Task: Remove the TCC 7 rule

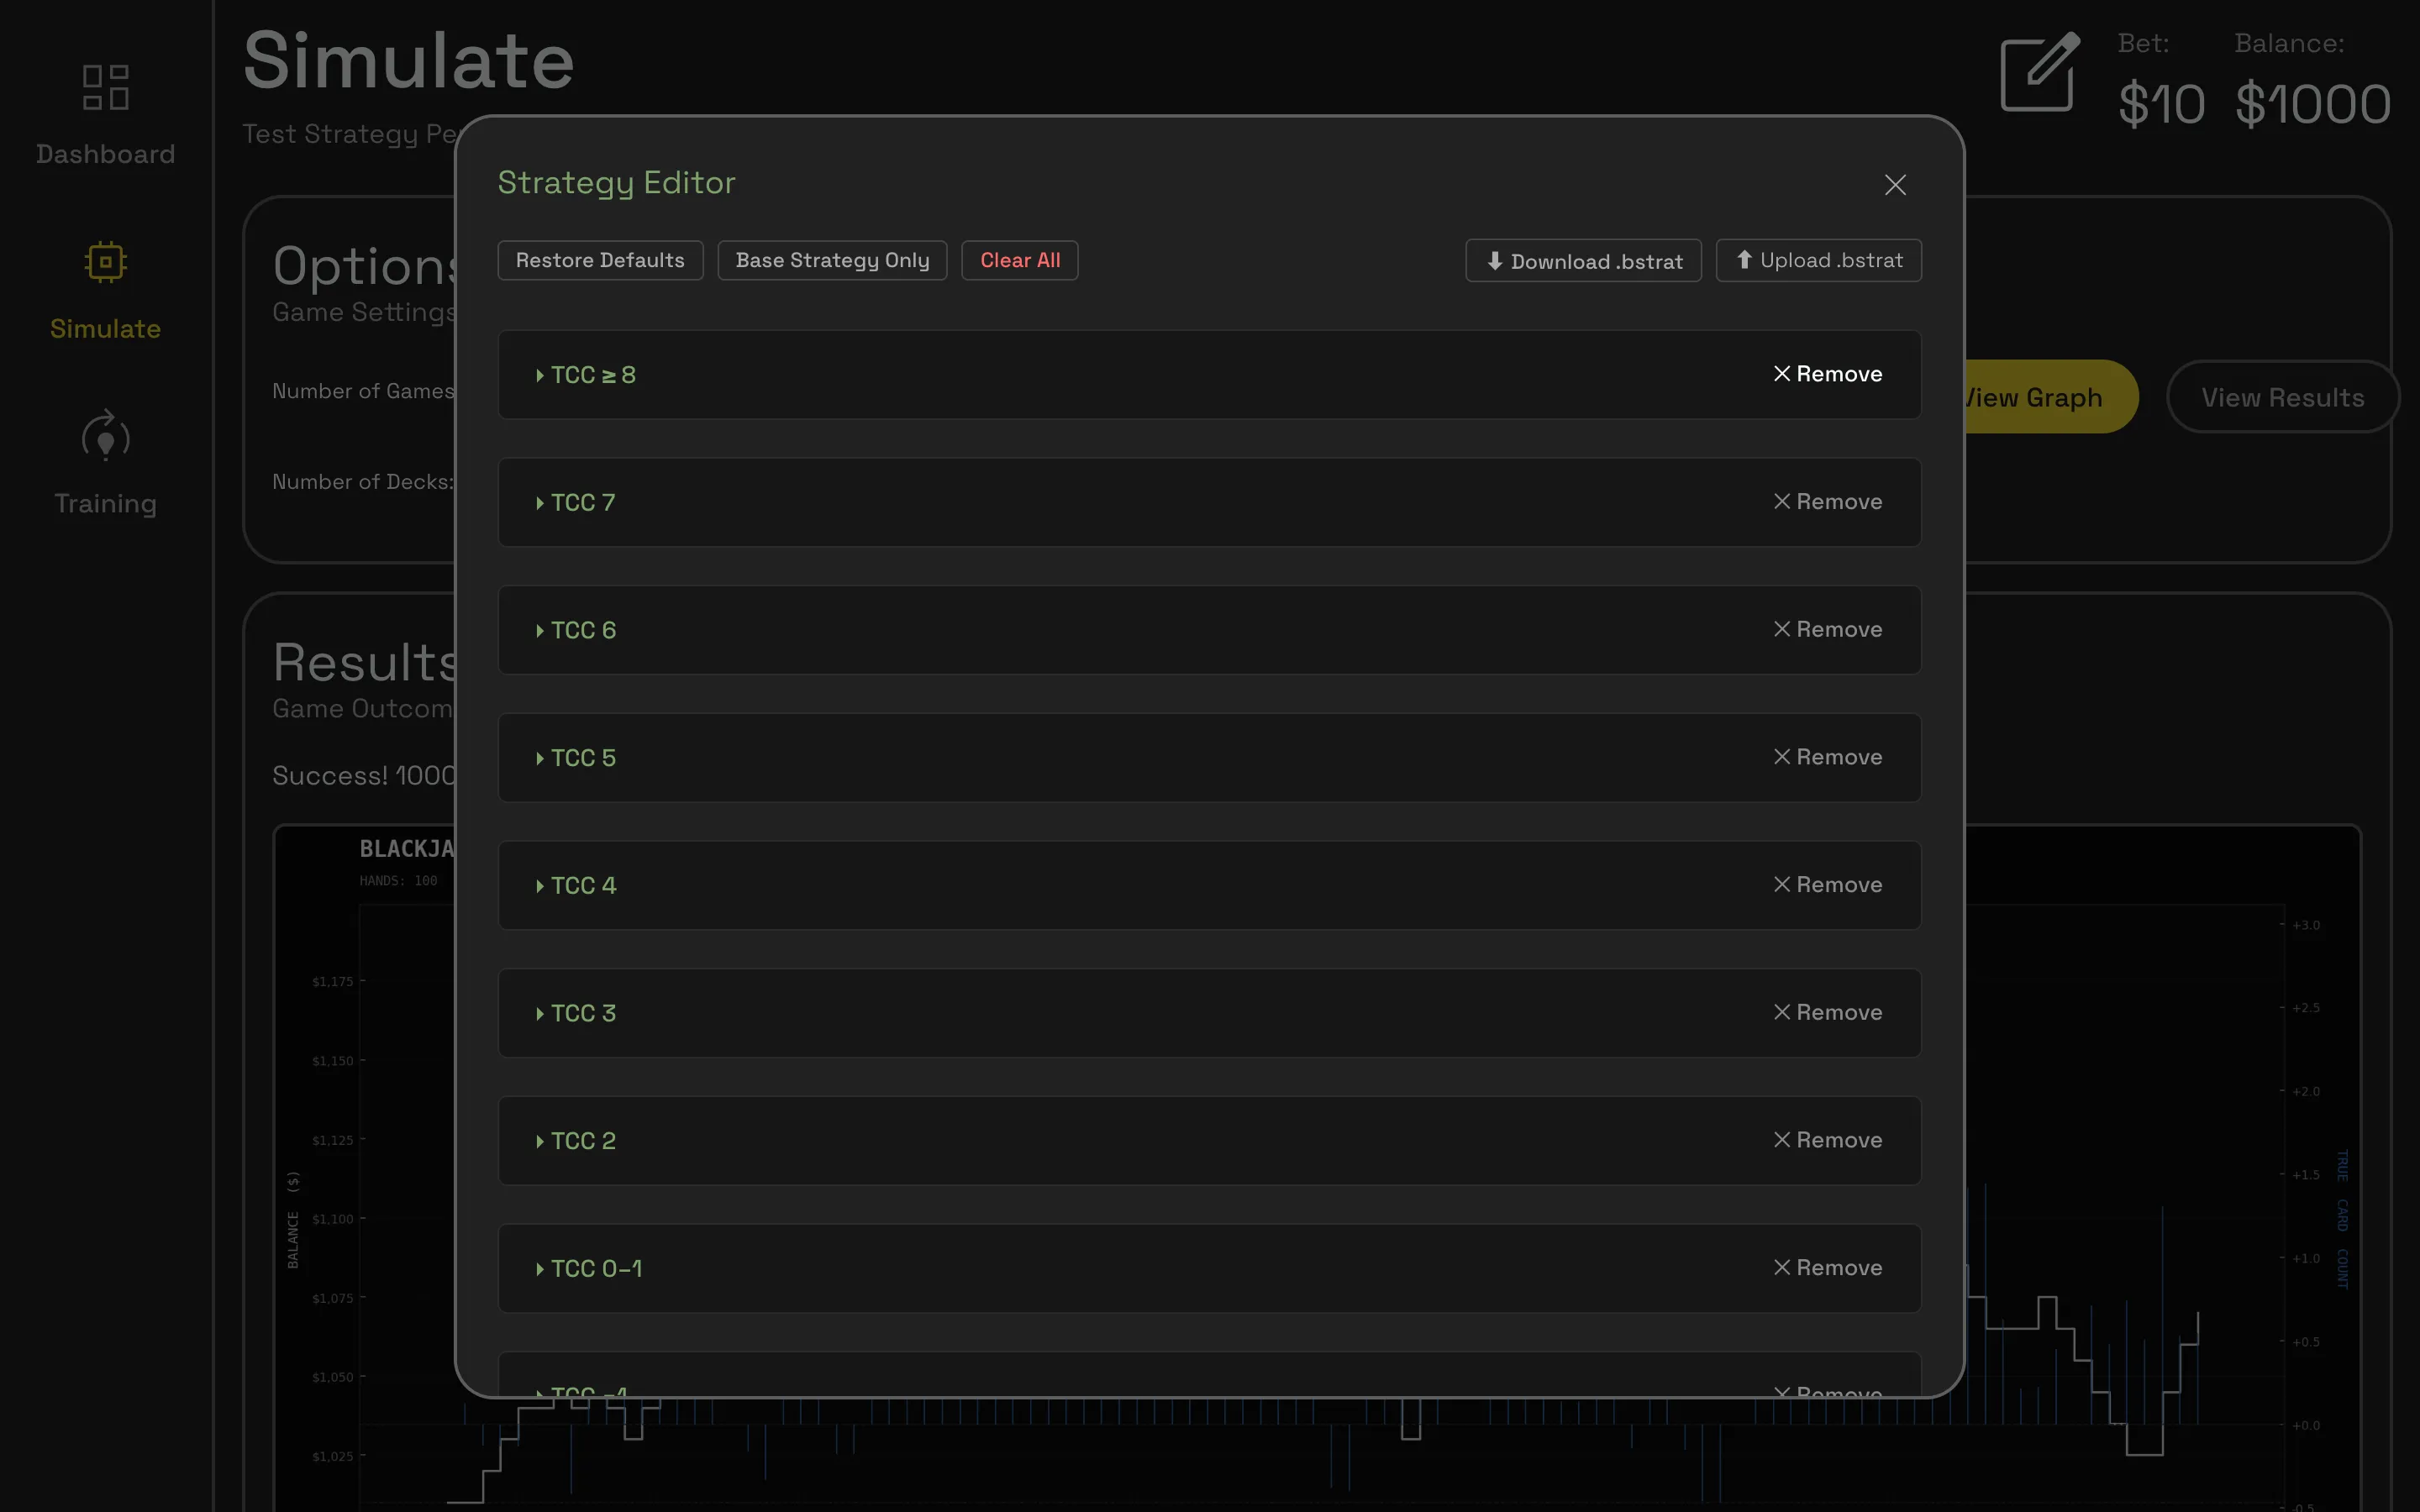Action: [x=1828, y=502]
